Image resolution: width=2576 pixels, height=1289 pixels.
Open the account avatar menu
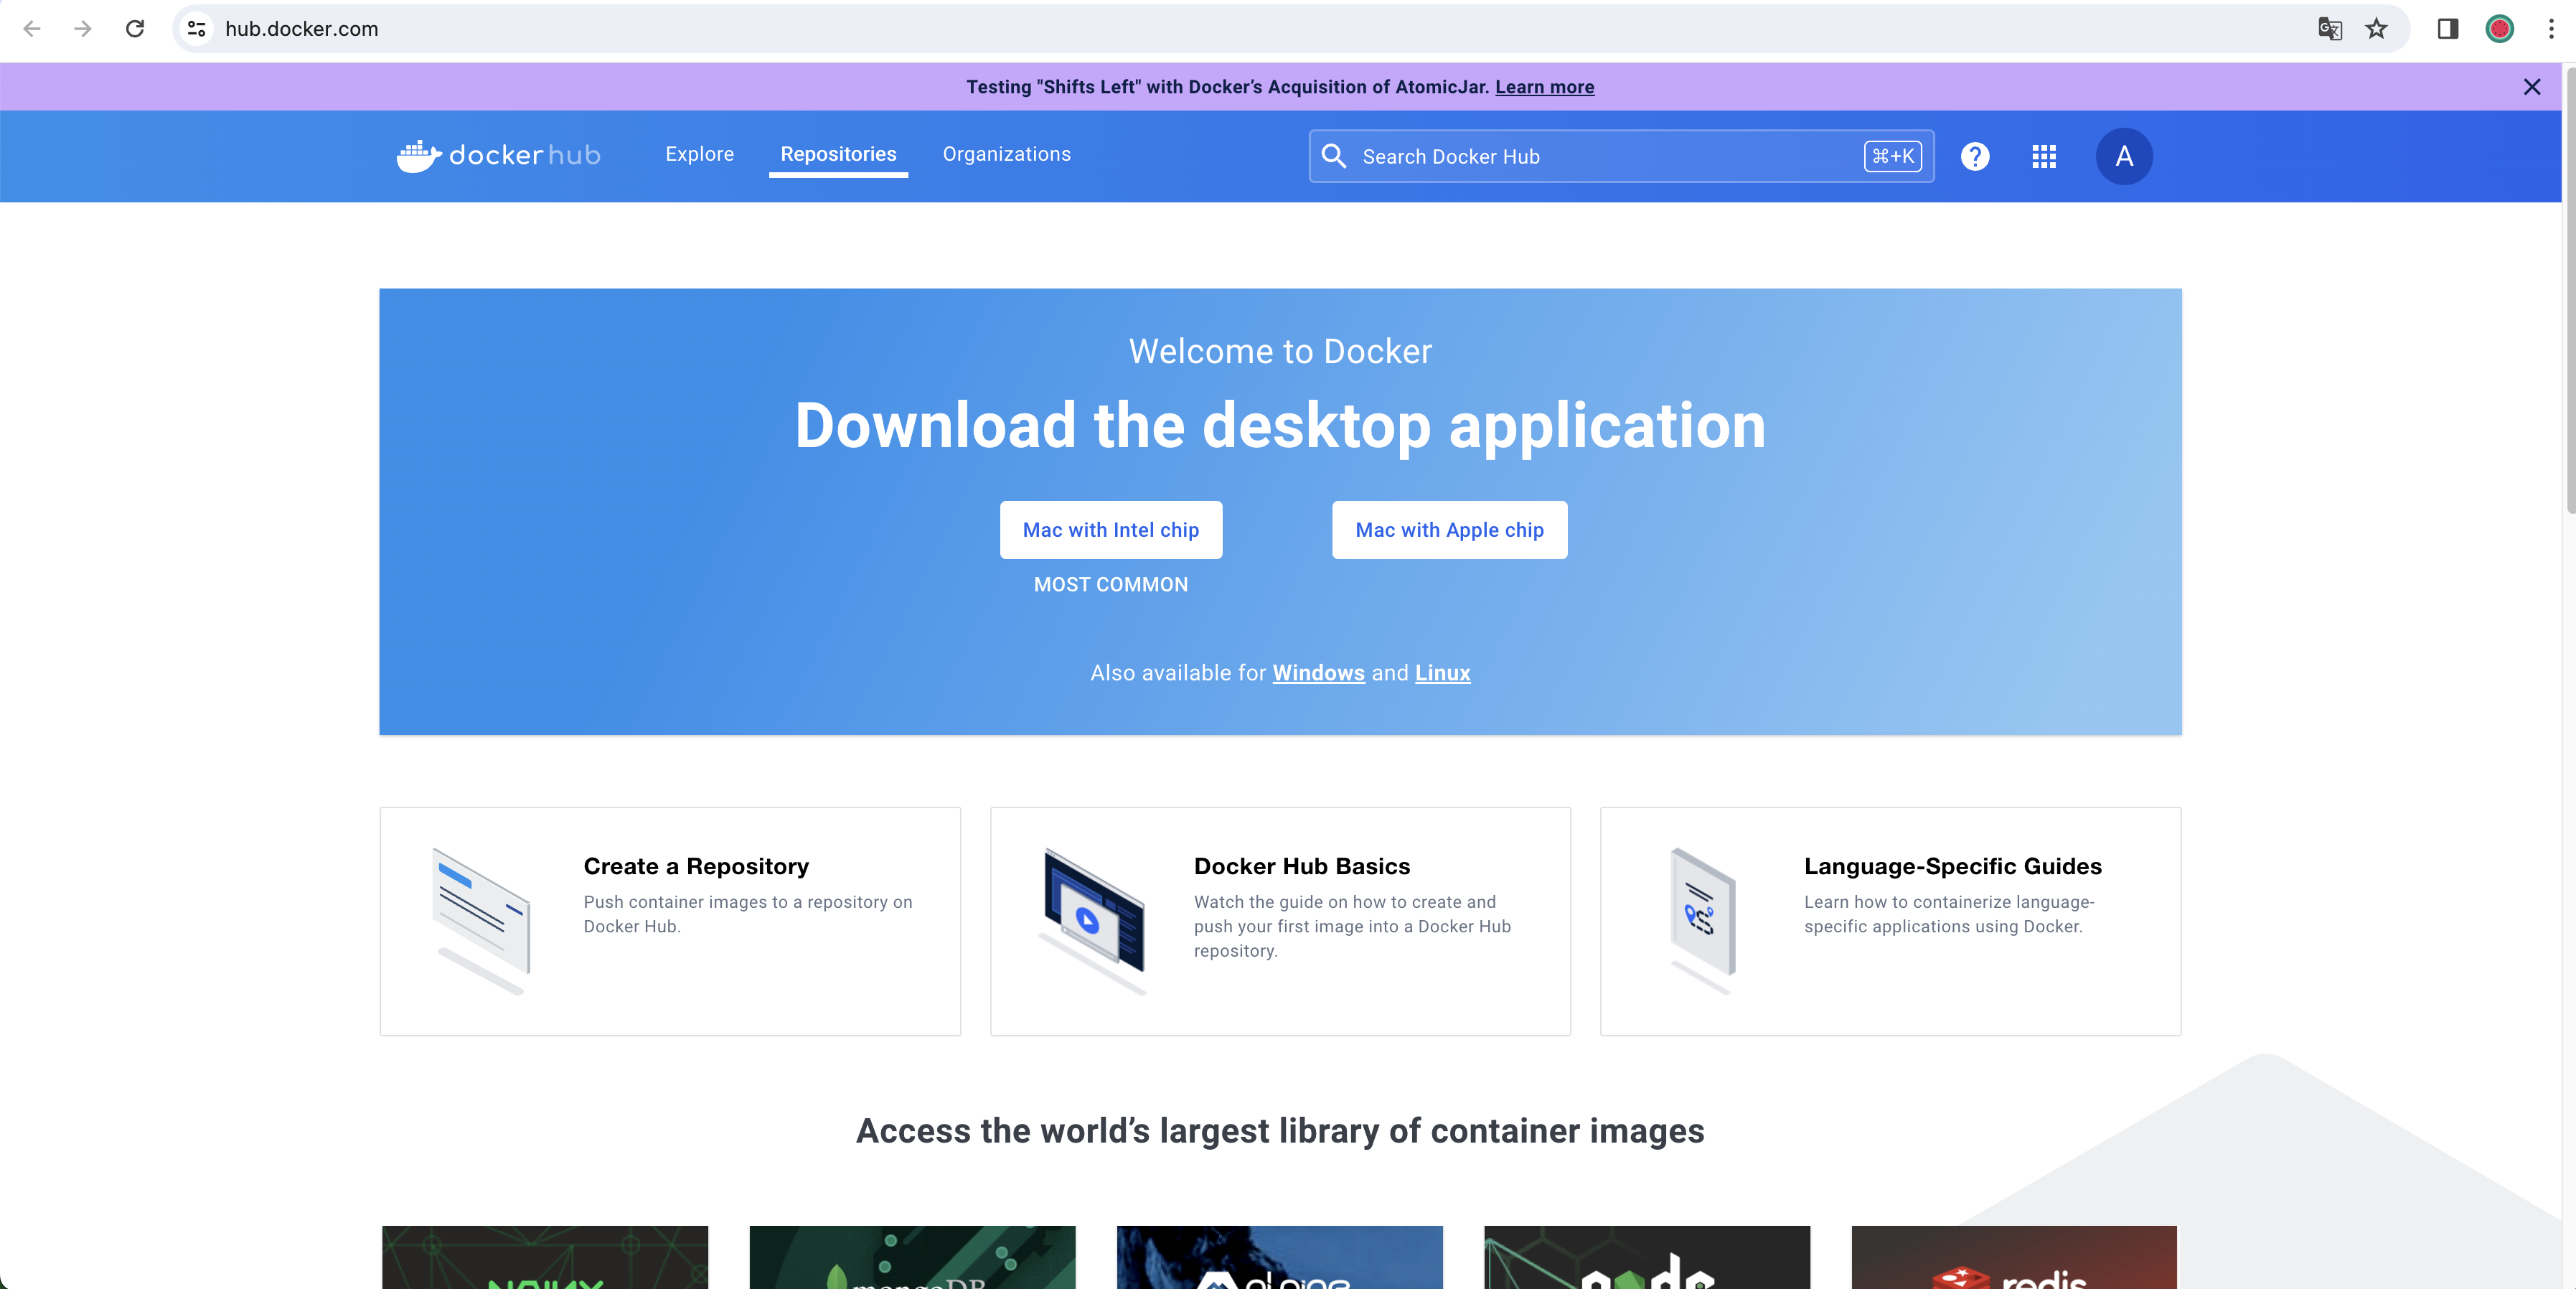tap(2123, 156)
